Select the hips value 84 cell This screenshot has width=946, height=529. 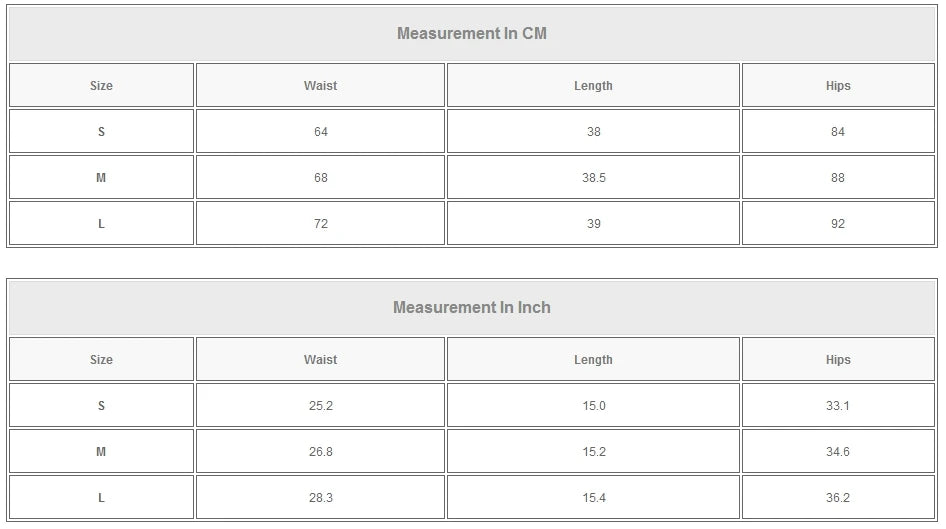[x=838, y=132]
